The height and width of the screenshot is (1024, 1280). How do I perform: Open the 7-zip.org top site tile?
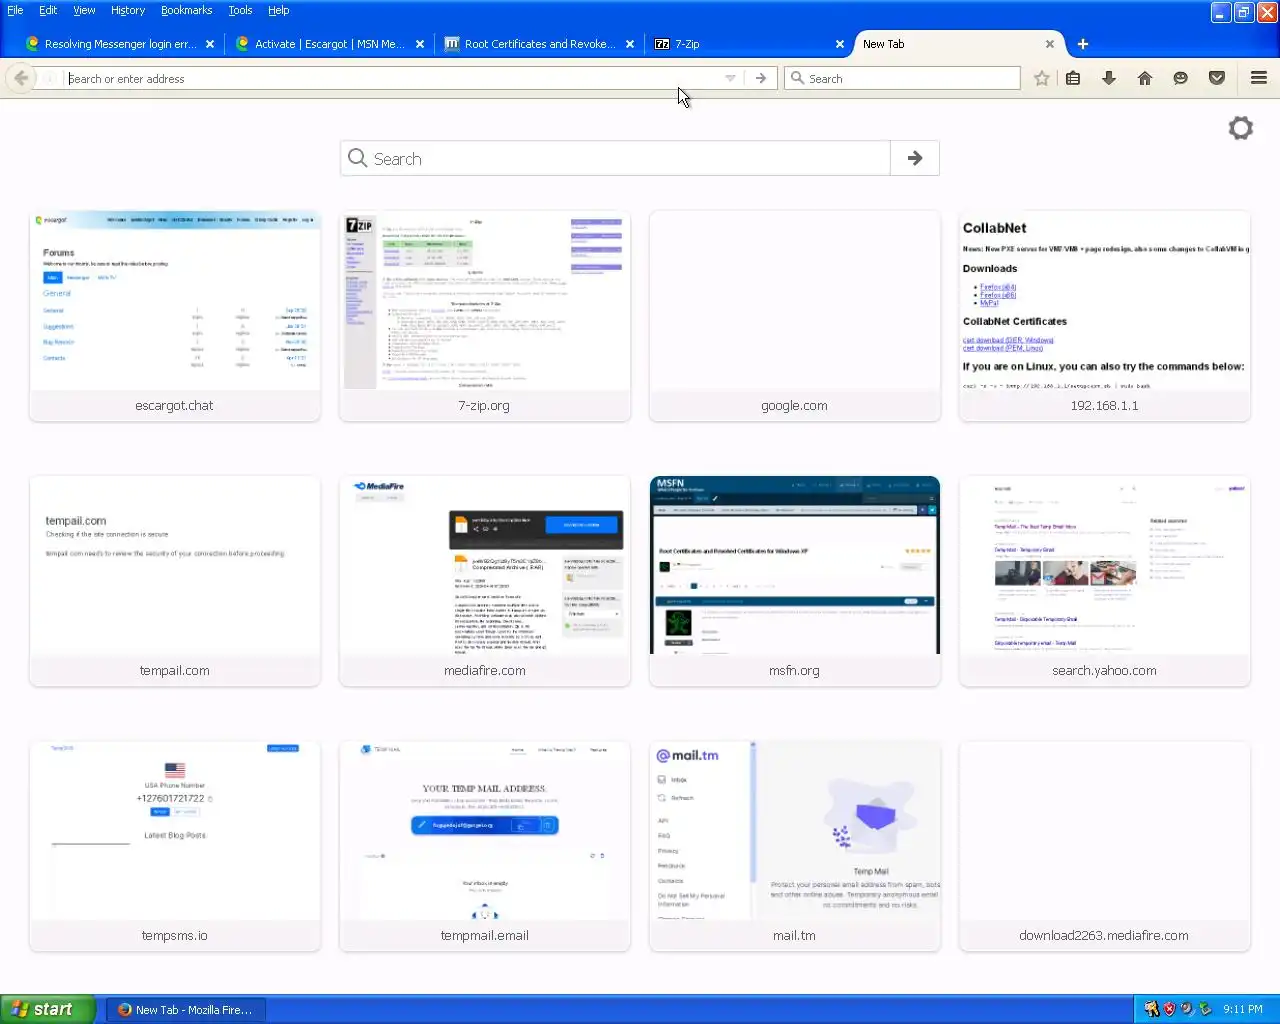pyautogui.click(x=485, y=316)
